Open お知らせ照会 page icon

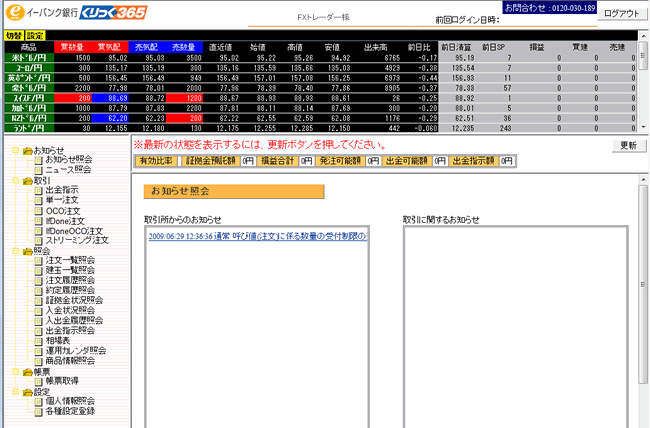[x=39, y=160]
